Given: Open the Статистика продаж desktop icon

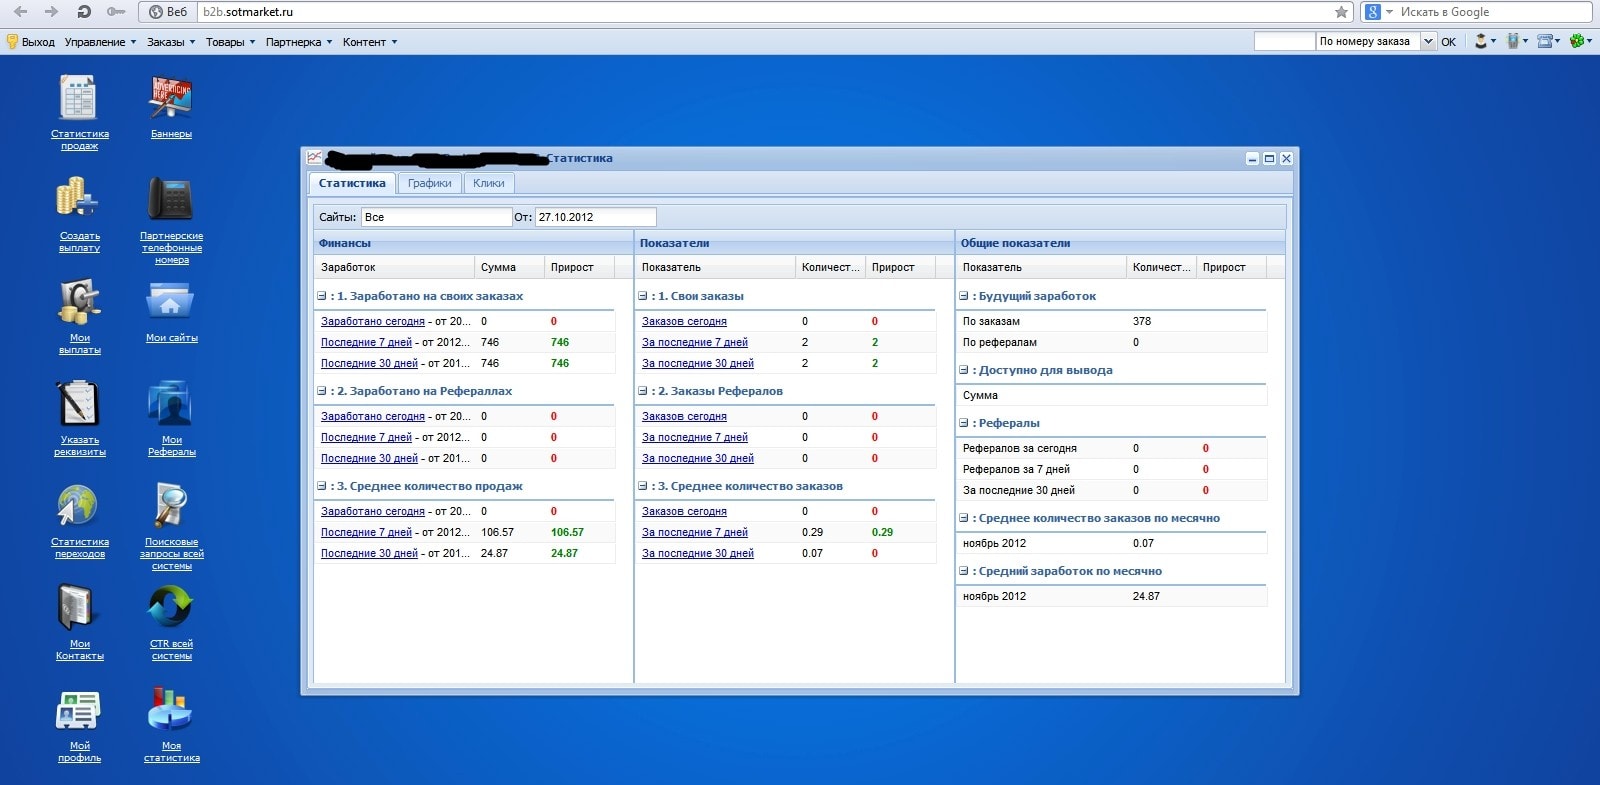Looking at the screenshot, I should pyautogui.click(x=79, y=100).
